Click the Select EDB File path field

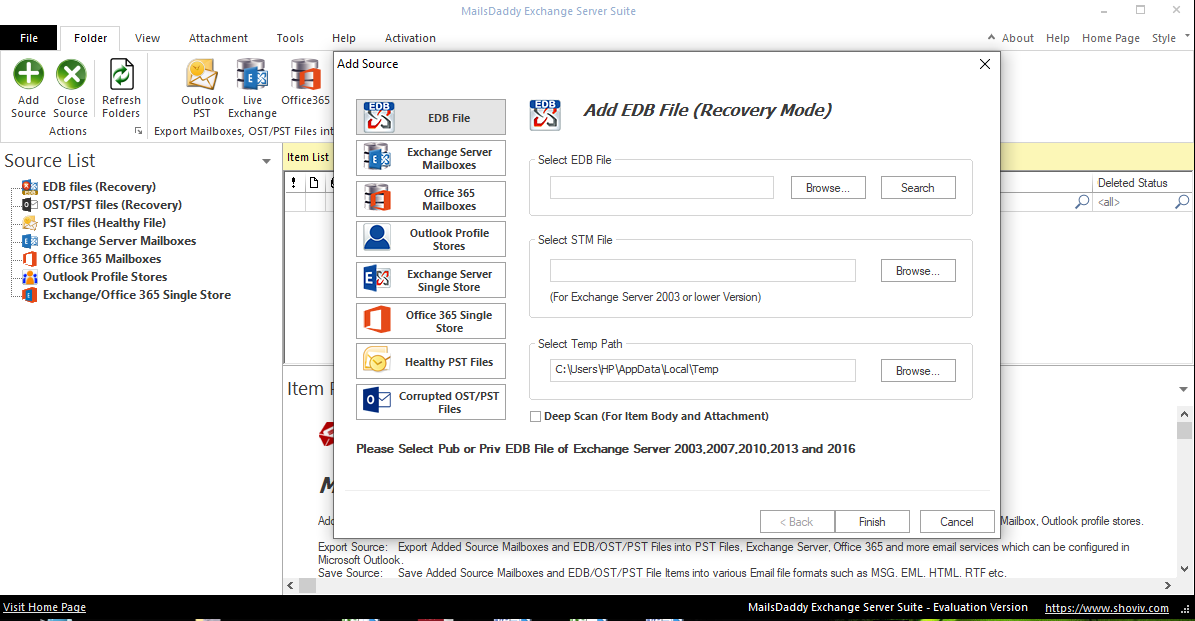[662, 187]
